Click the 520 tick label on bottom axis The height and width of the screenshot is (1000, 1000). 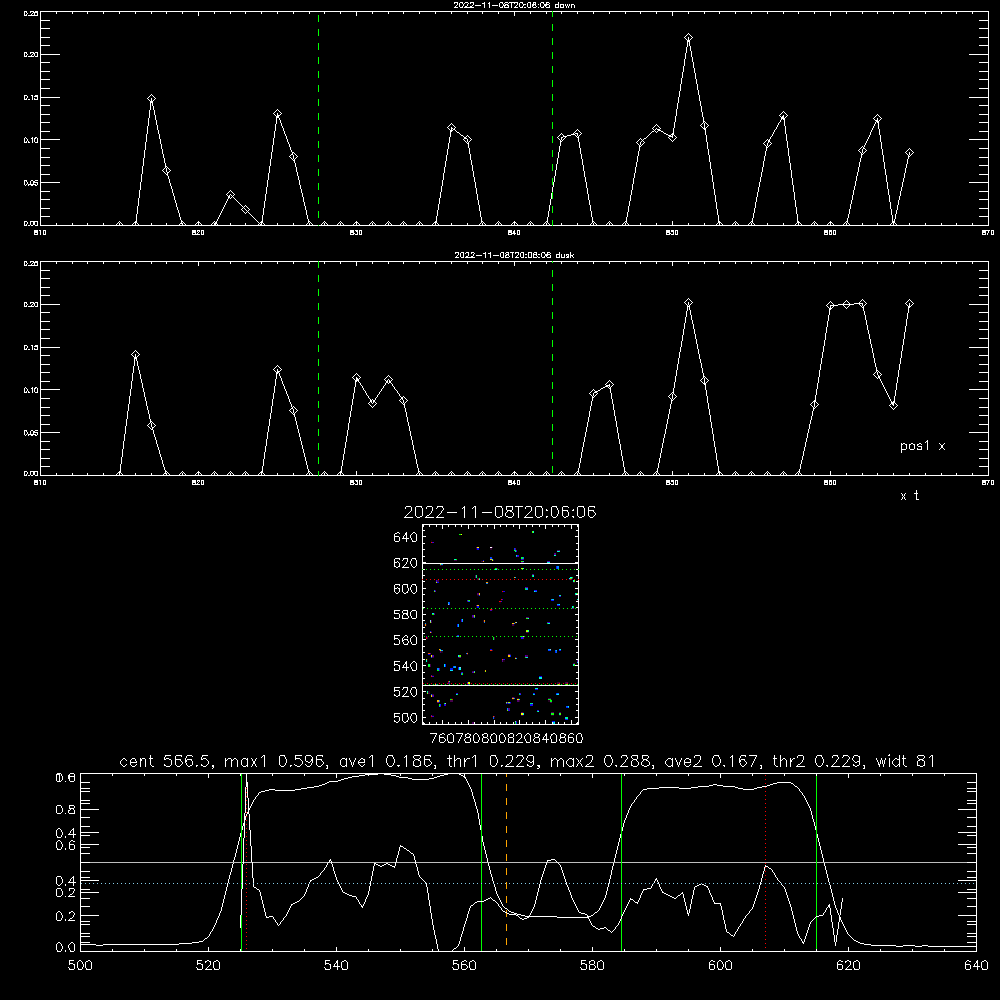click(x=208, y=966)
